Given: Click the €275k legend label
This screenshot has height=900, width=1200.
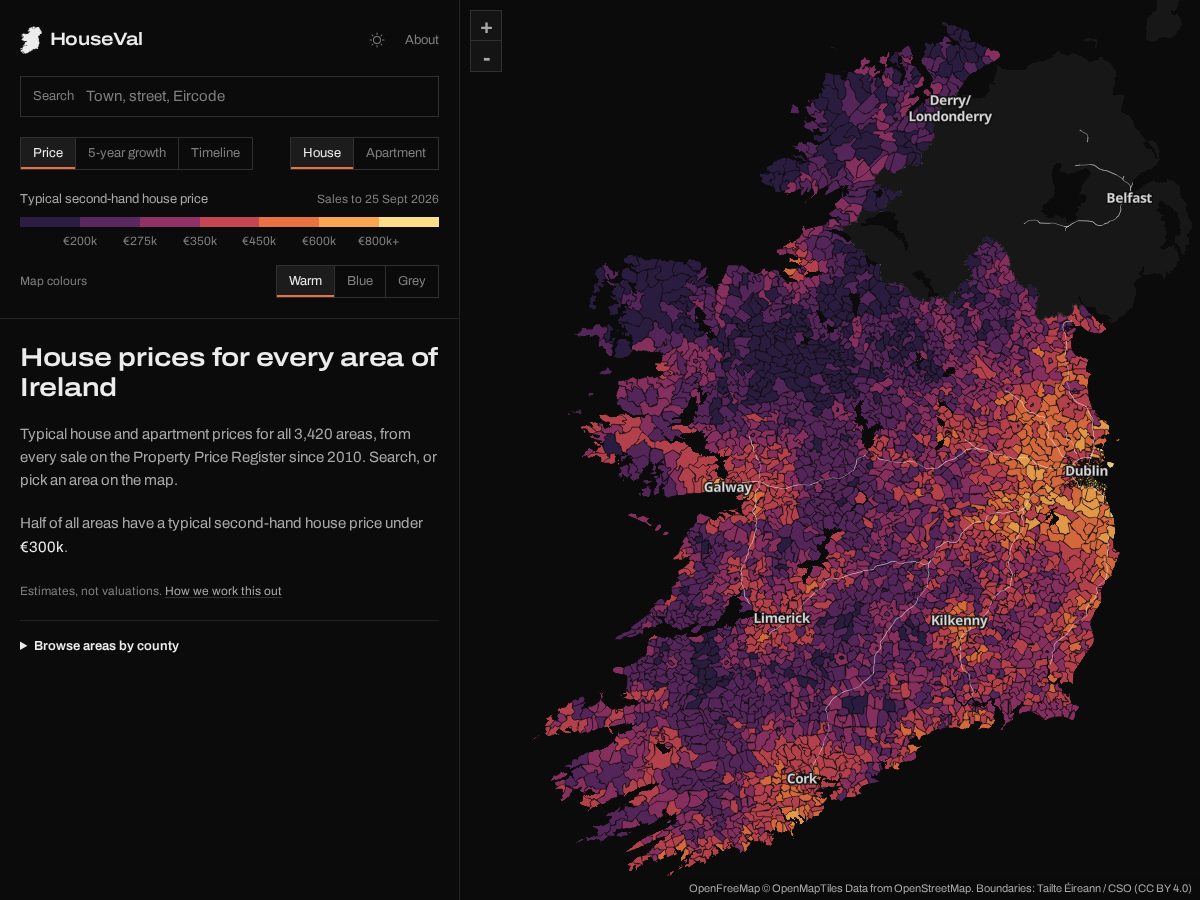Looking at the screenshot, I should click(140, 241).
